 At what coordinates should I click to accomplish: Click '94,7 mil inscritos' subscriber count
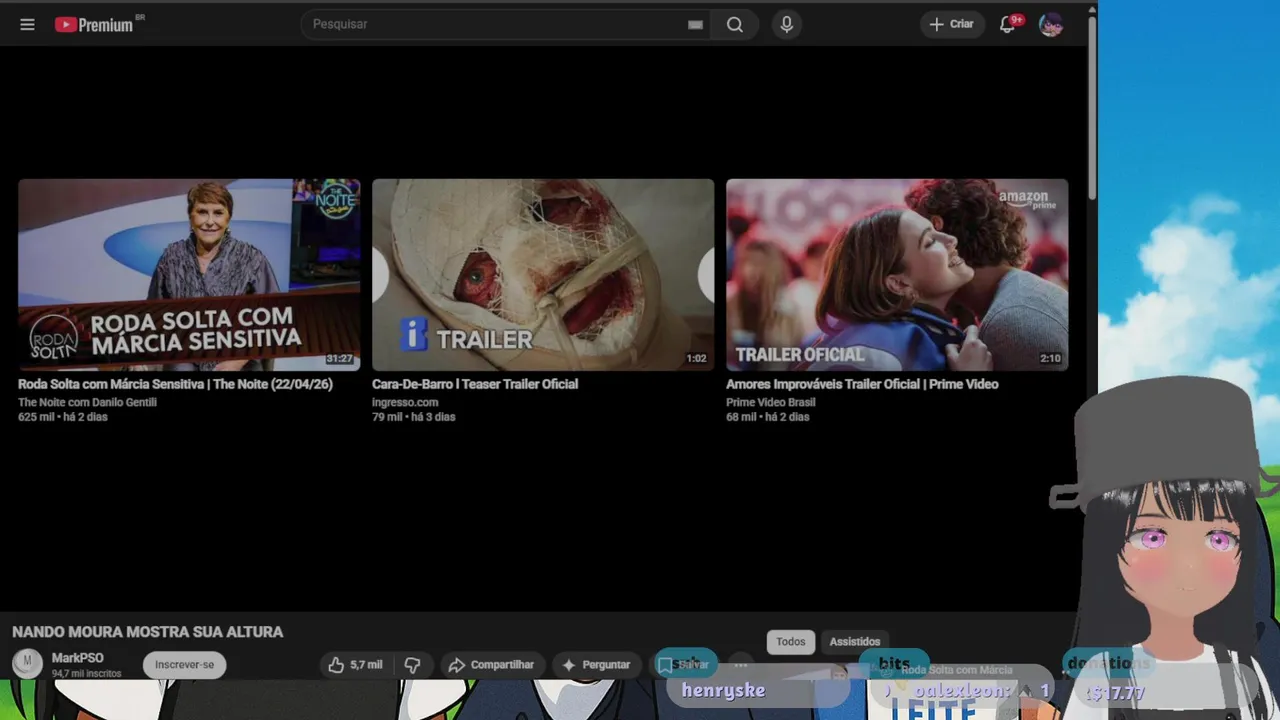tap(86, 674)
